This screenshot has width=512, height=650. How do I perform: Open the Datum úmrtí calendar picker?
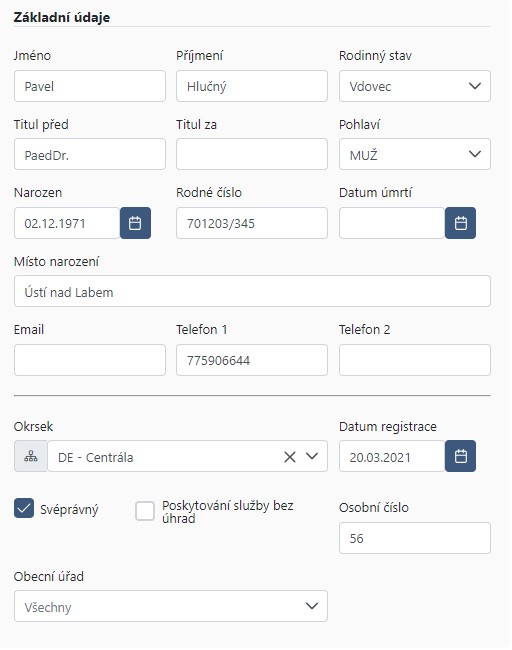coord(460,223)
